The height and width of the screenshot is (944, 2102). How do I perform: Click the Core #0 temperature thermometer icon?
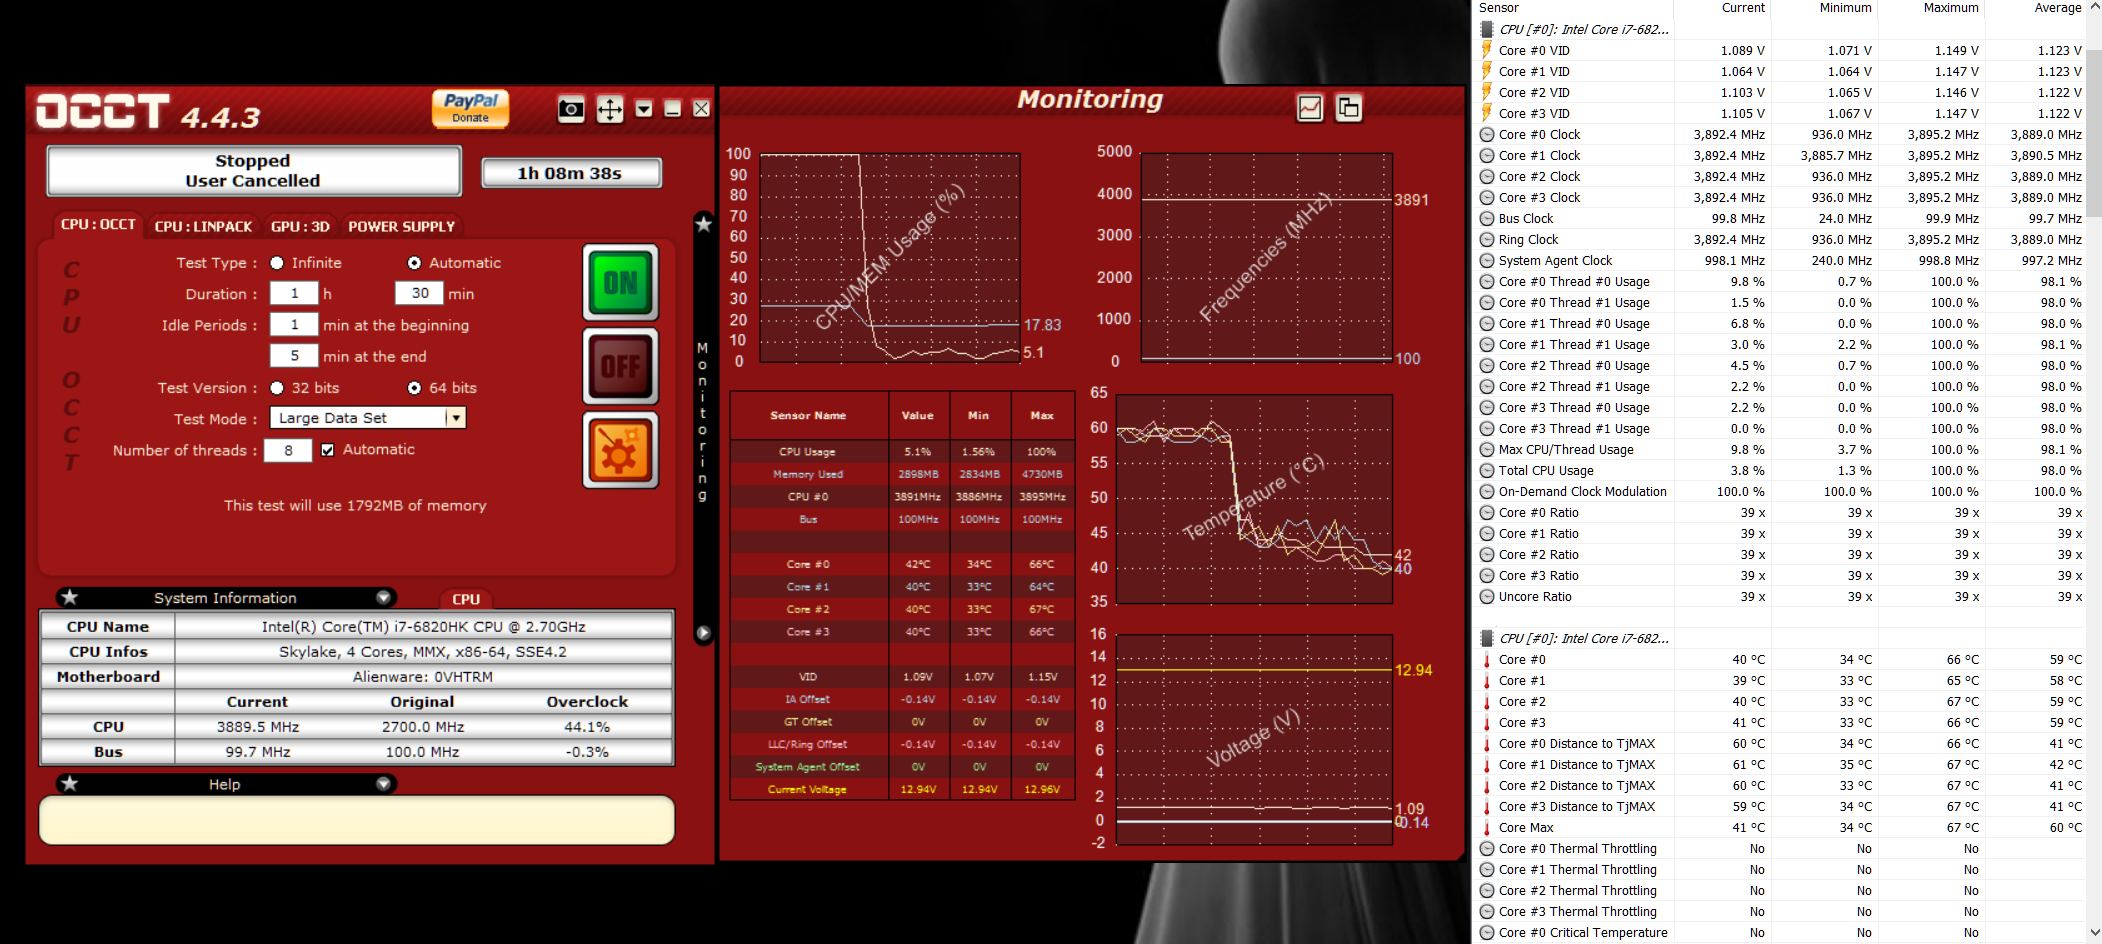[1487, 660]
